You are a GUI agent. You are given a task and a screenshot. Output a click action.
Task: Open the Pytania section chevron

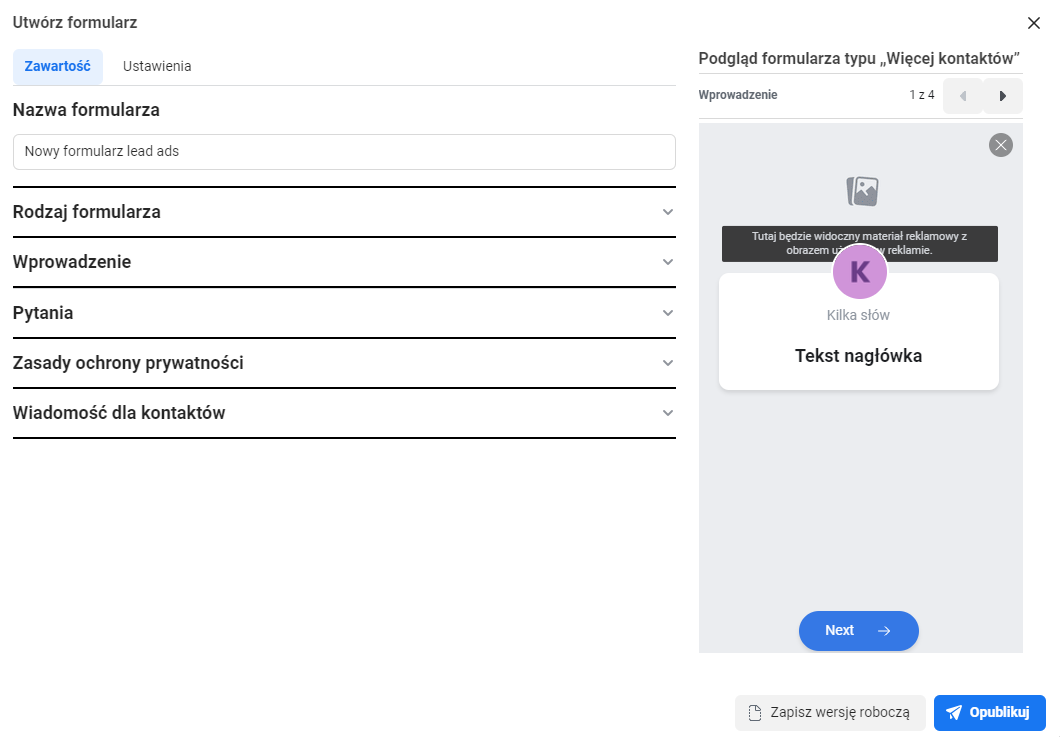coord(668,313)
